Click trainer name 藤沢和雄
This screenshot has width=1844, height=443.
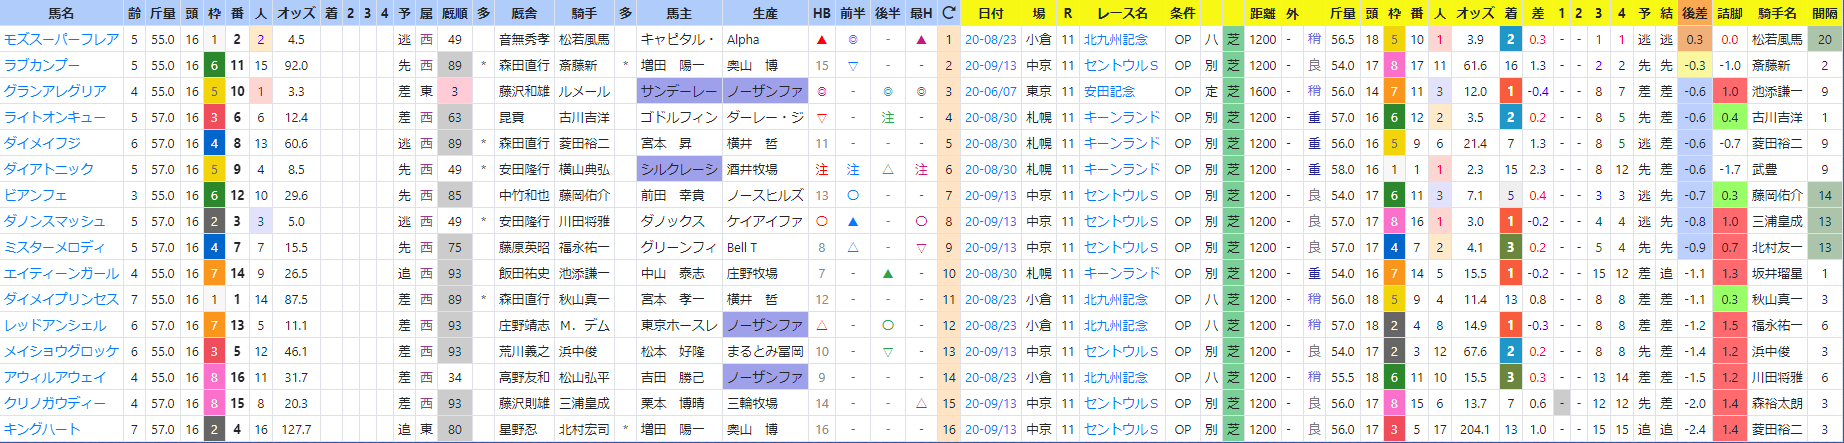[x=524, y=92]
